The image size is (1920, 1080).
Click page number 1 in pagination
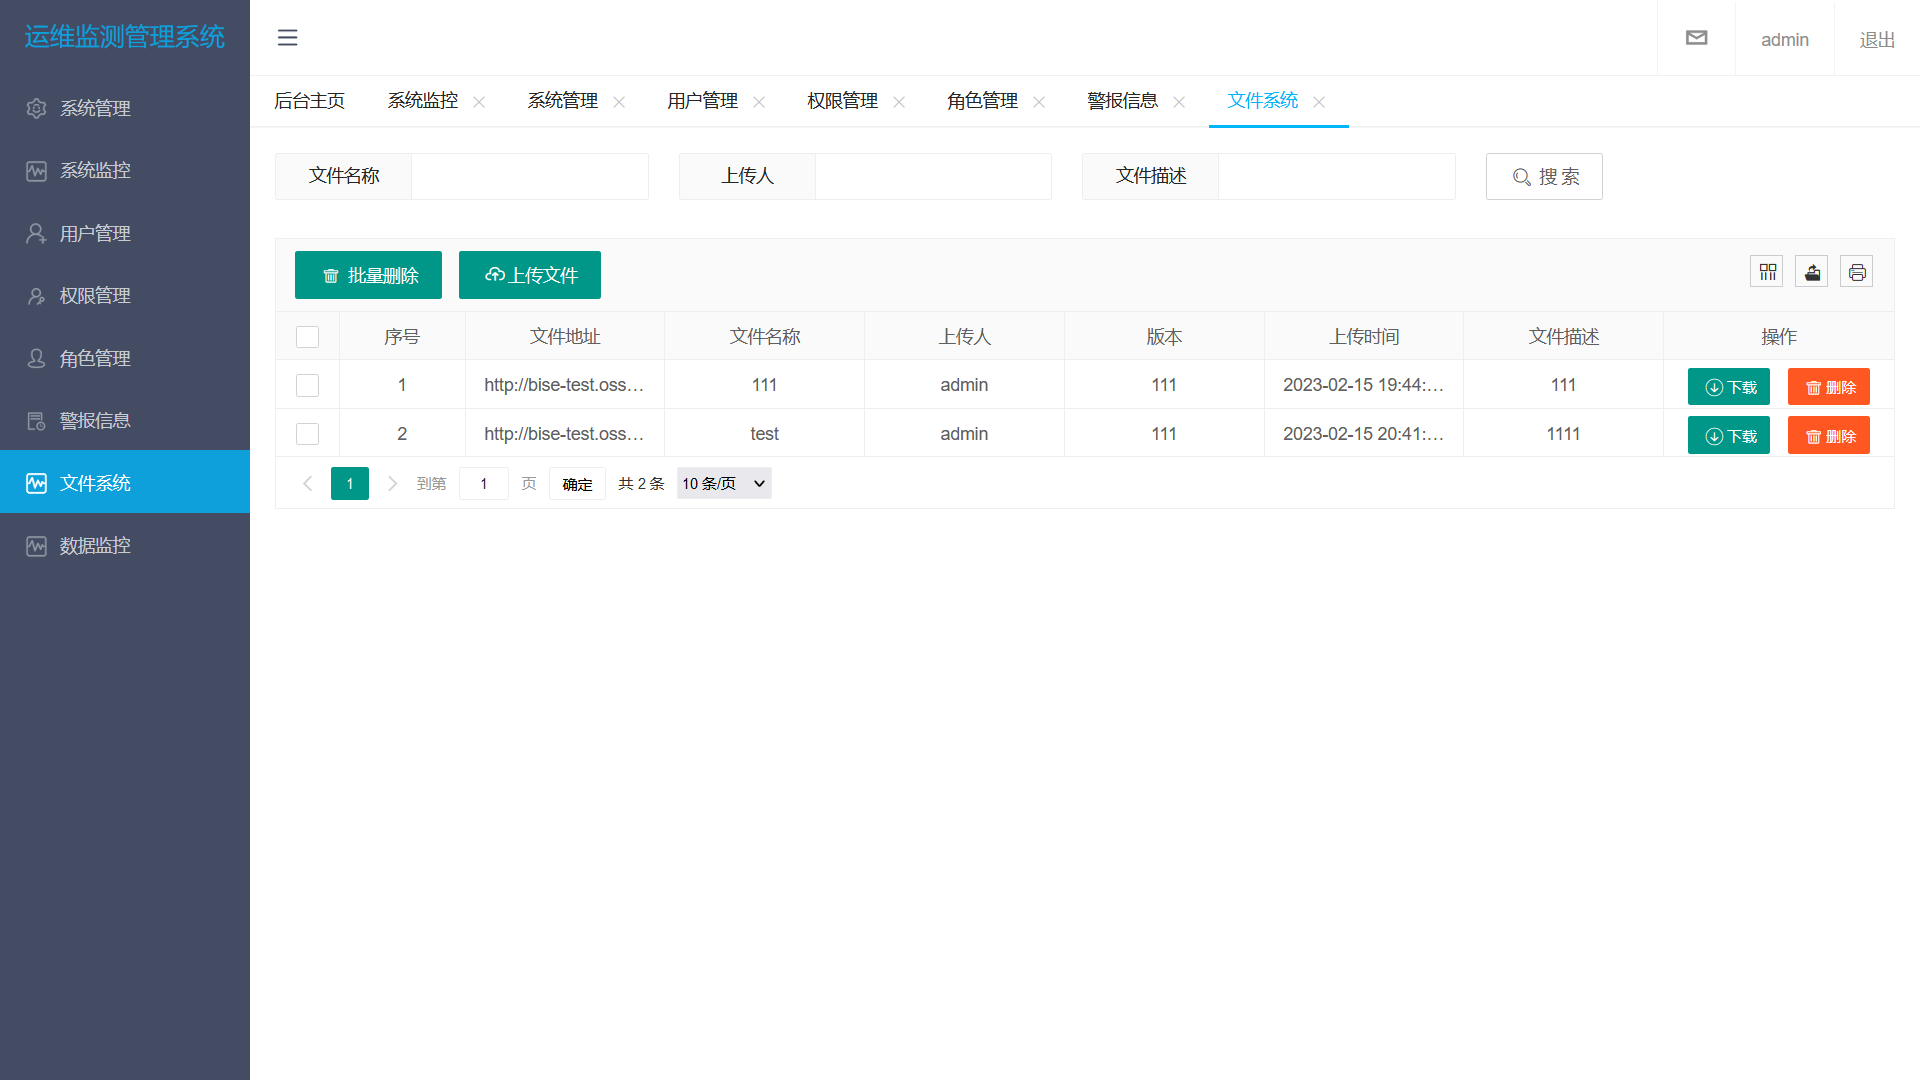[x=350, y=484]
